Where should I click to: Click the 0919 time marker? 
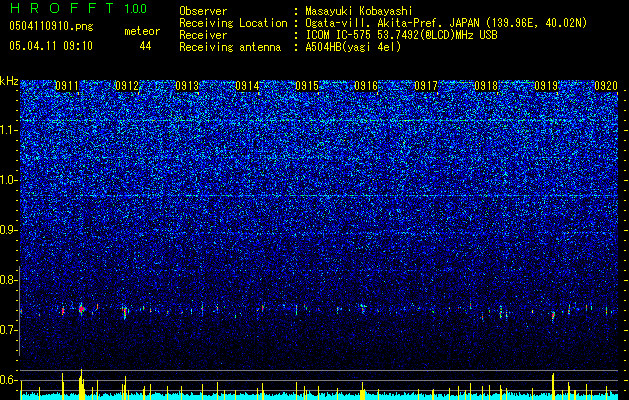coord(546,86)
